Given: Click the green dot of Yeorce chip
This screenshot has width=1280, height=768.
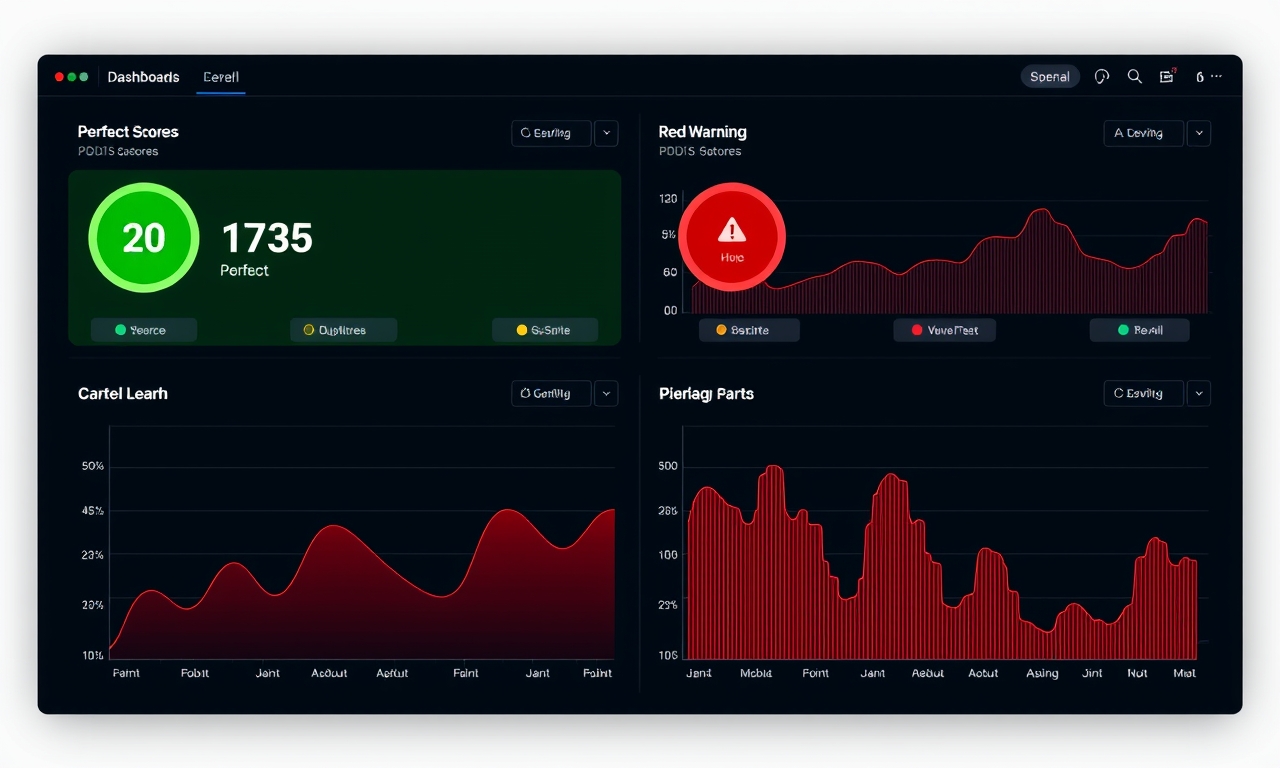Looking at the screenshot, I should [120, 330].
